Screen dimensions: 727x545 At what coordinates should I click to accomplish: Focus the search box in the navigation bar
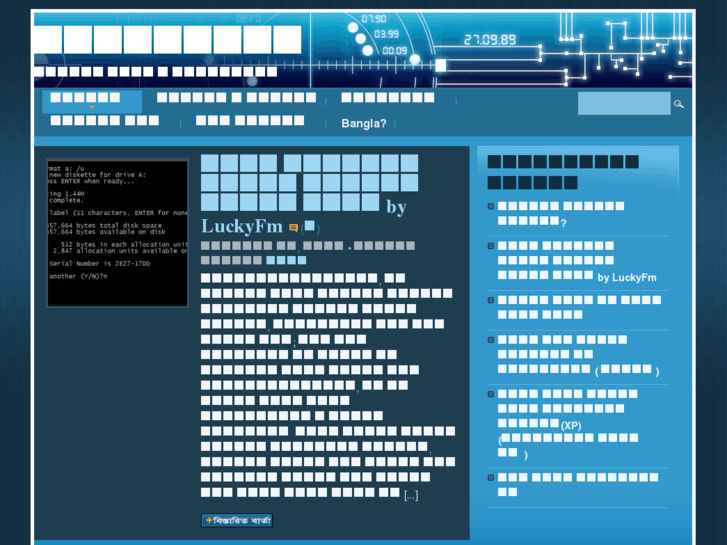tap(624, 103)
